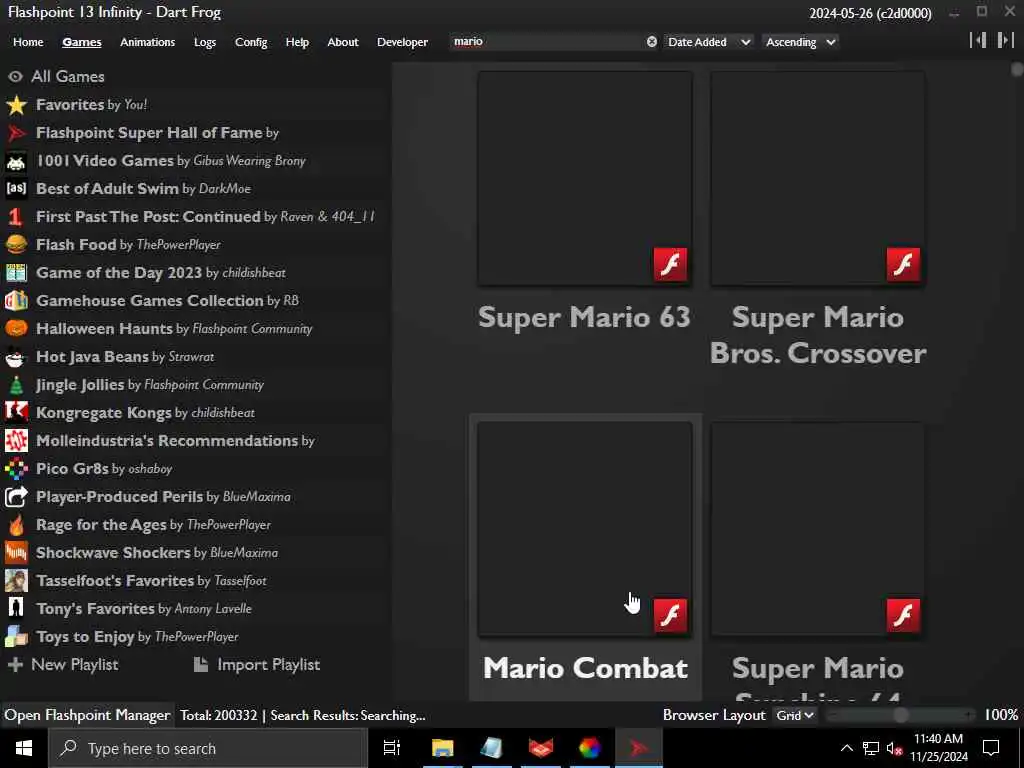
Task: Click the Player-Produced Perils share icon
Action: (x=16, y=496)
